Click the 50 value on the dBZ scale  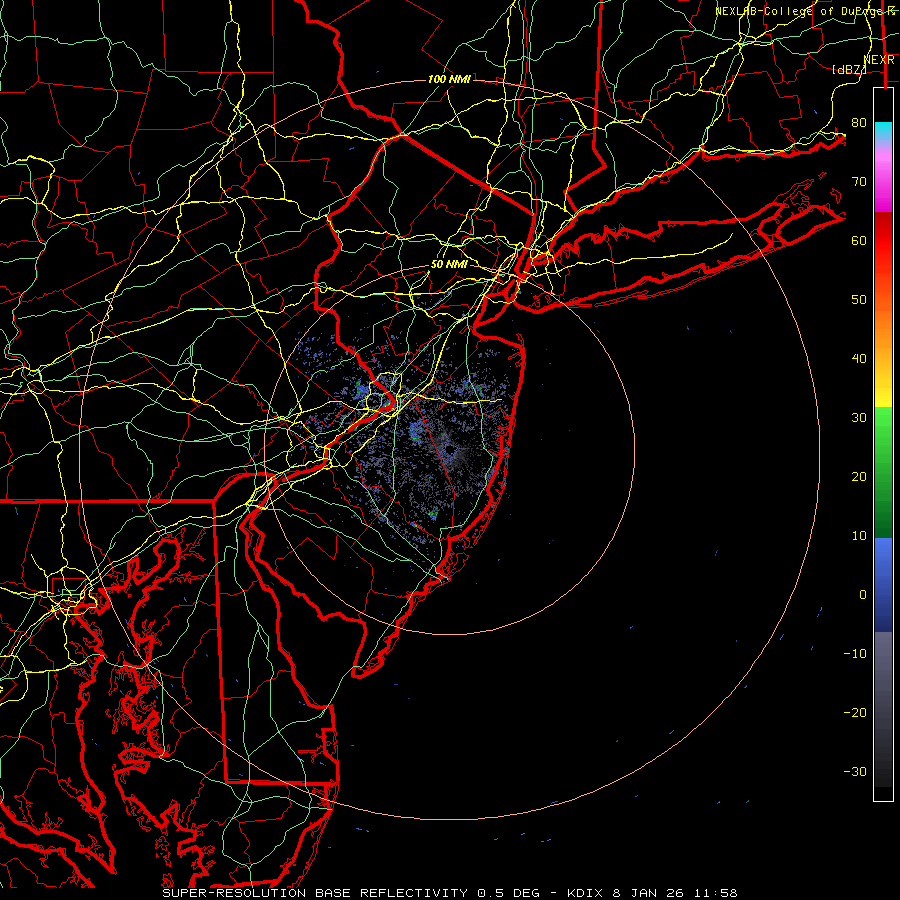point(859,300)
